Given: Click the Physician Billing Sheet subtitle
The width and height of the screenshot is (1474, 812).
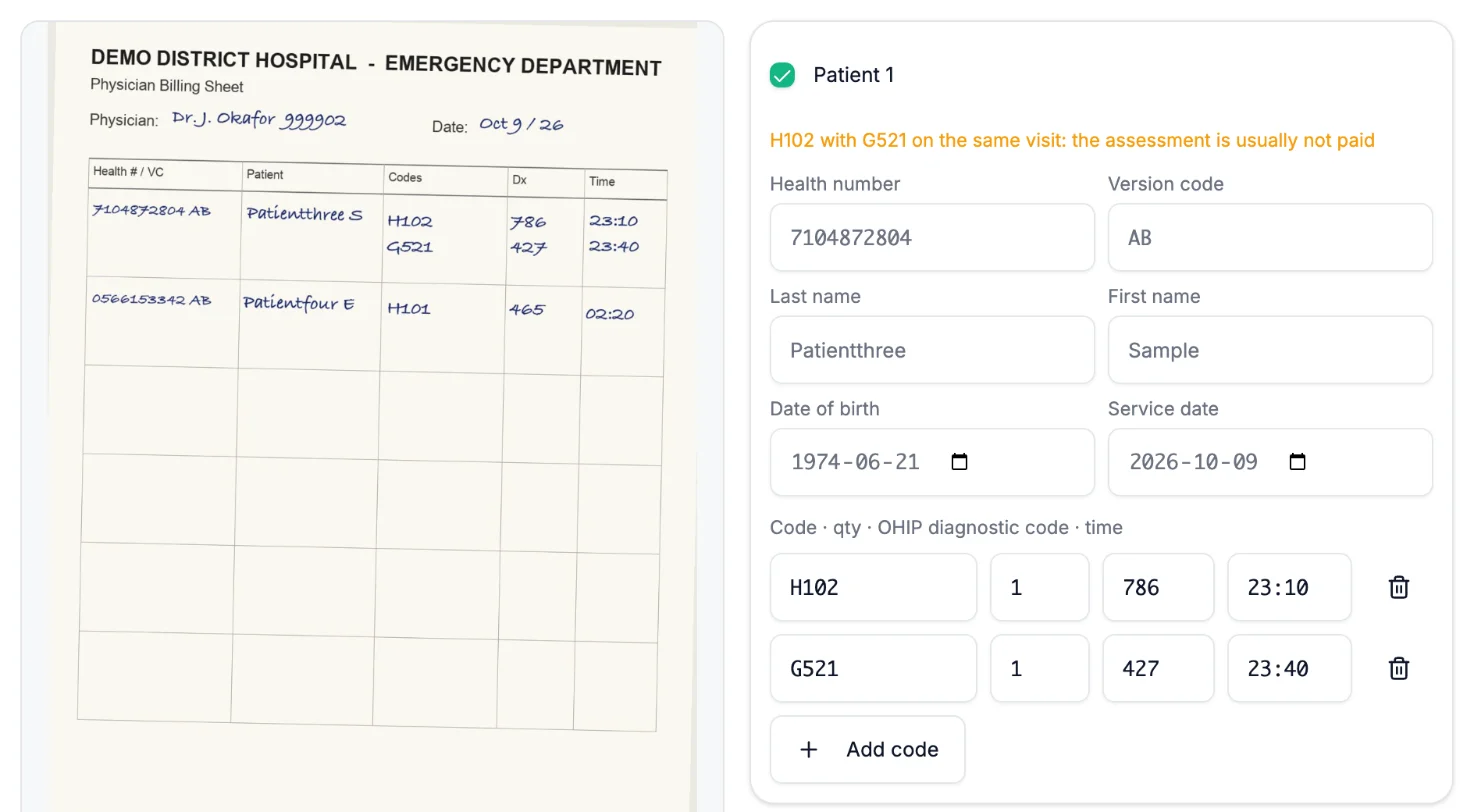Looking at the screenshot, I should 167,86.
